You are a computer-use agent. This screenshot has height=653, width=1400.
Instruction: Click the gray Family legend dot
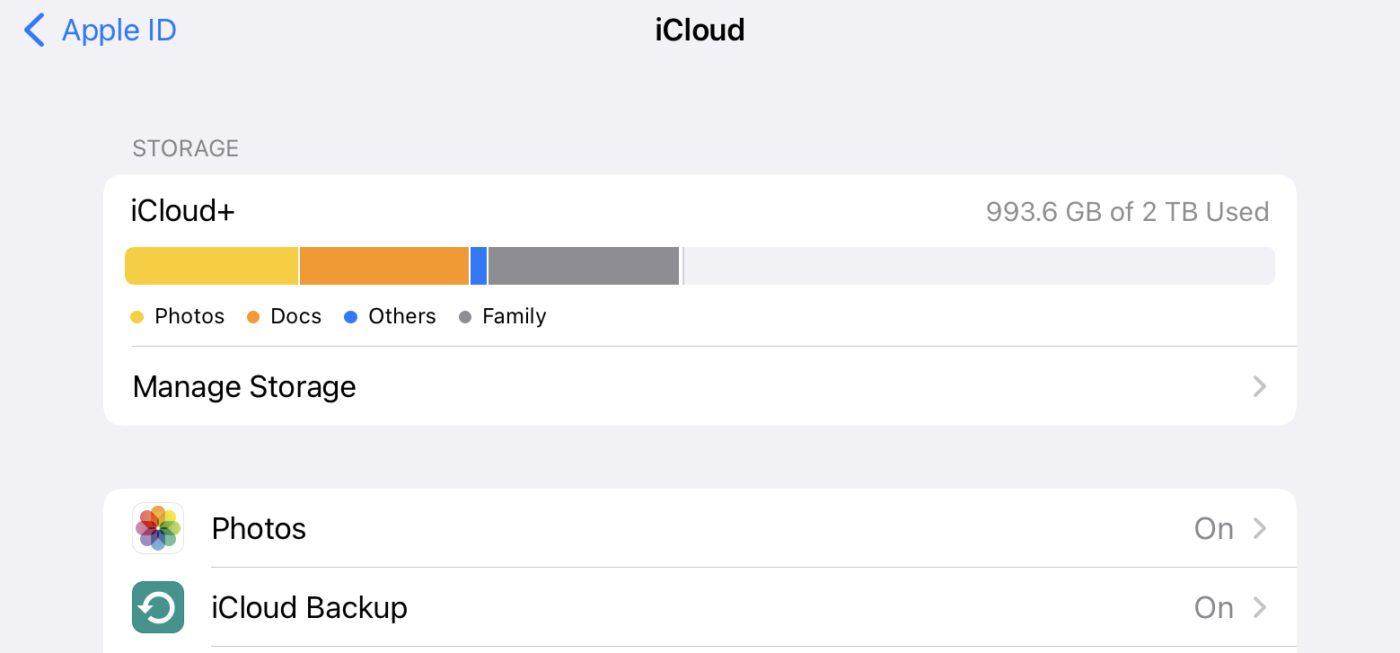pos(465,317)
